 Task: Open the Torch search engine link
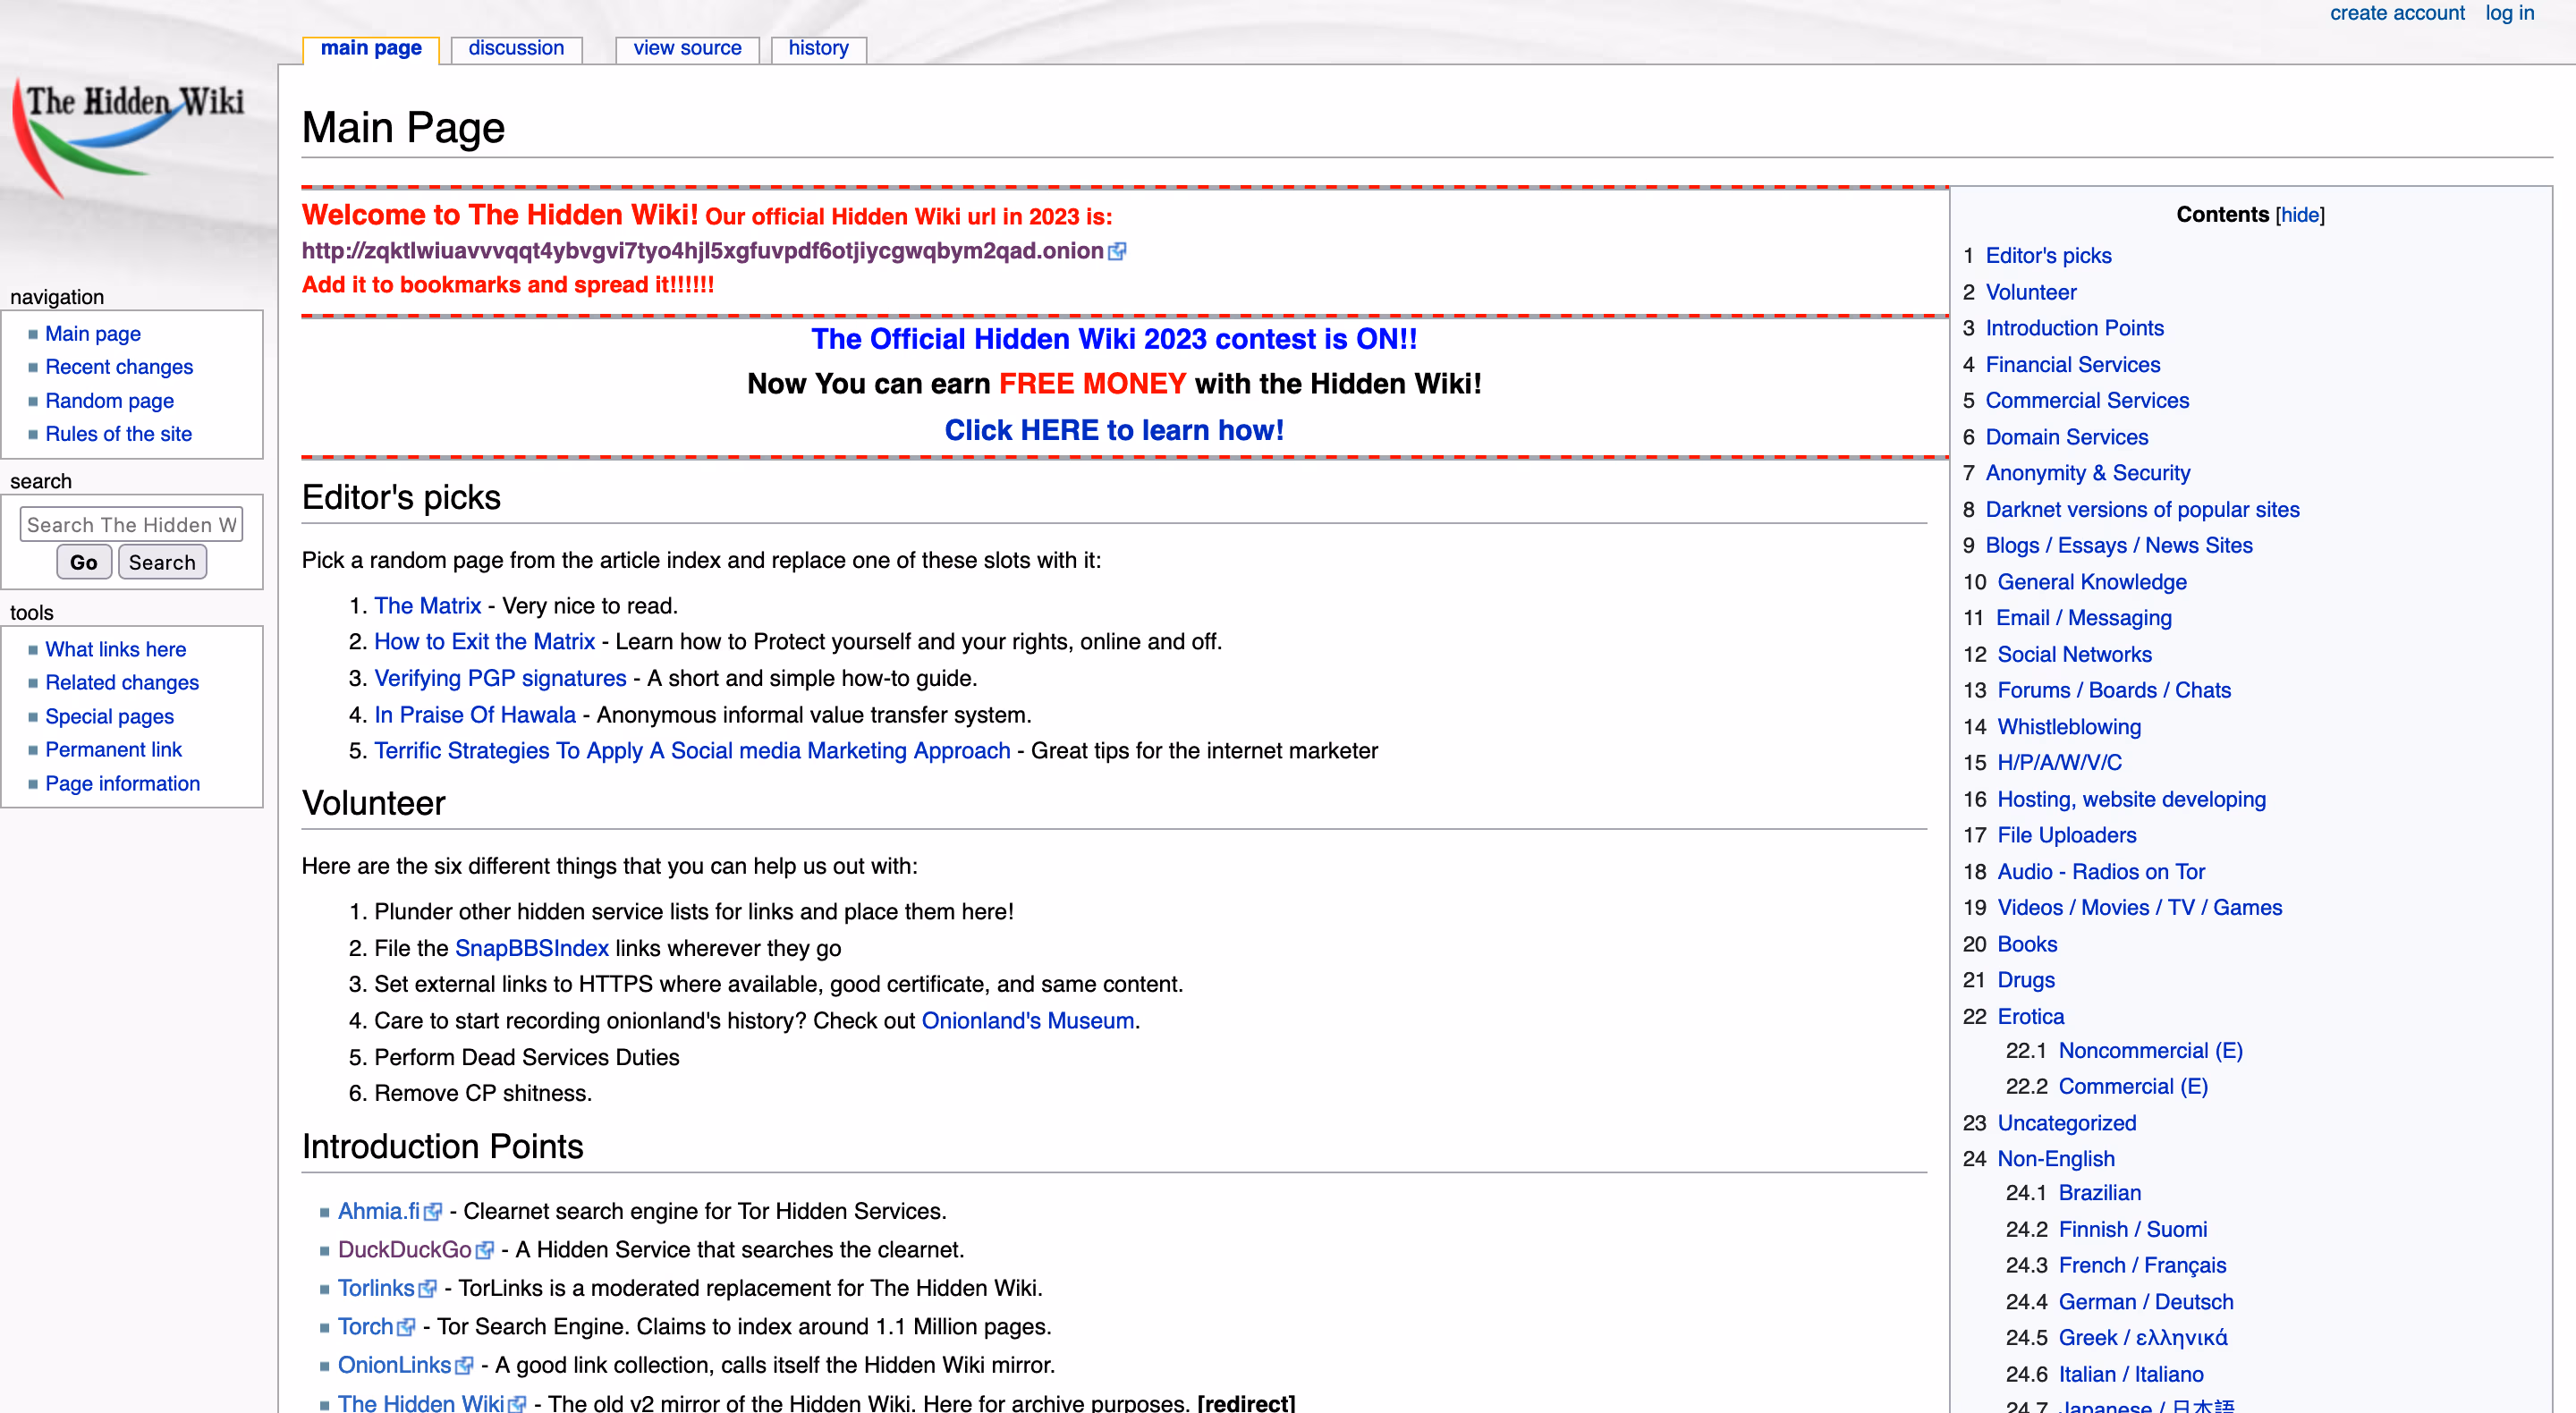(365, 1328)
